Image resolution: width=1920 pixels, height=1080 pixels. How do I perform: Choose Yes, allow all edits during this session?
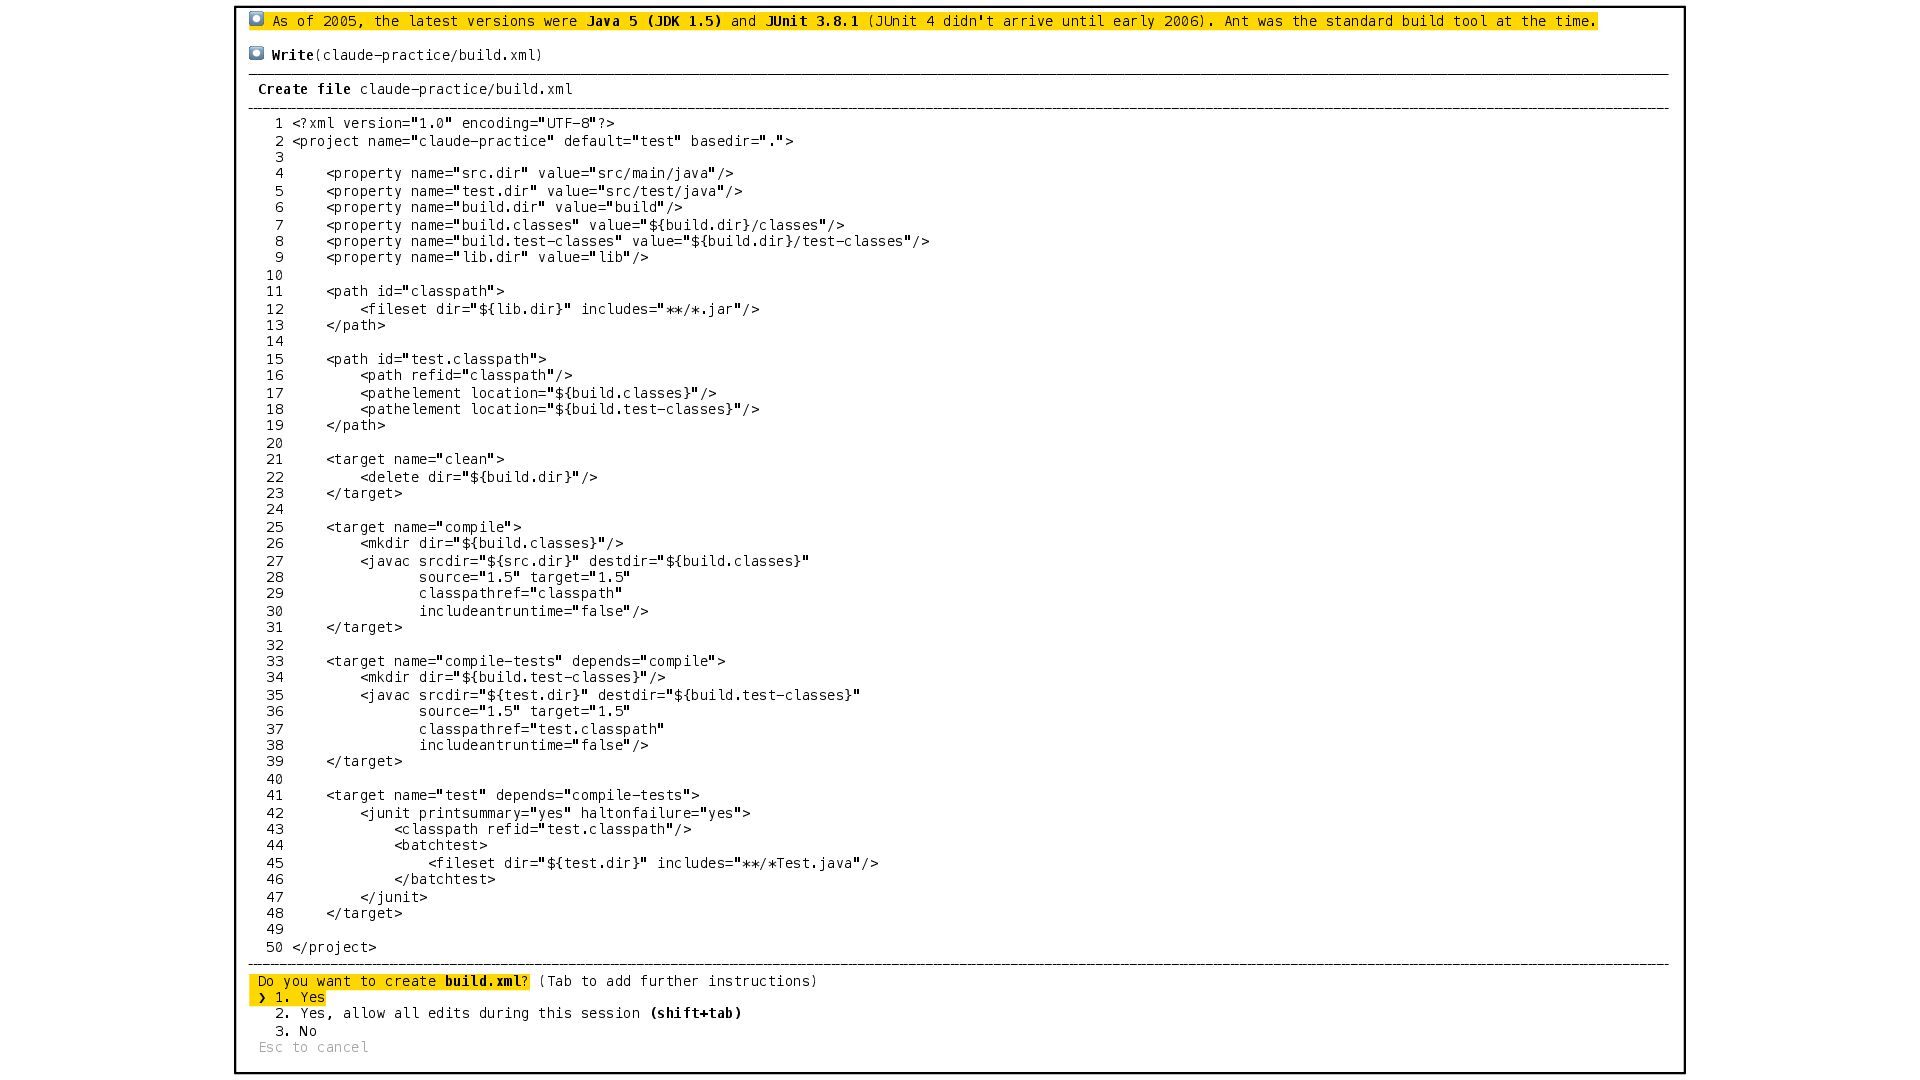(x=470, y=1013)
